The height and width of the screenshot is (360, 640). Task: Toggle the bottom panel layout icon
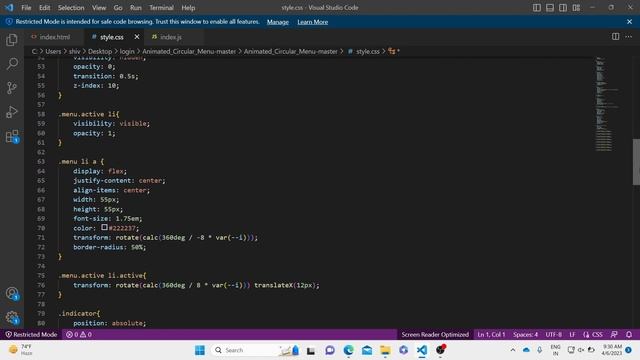550,8
